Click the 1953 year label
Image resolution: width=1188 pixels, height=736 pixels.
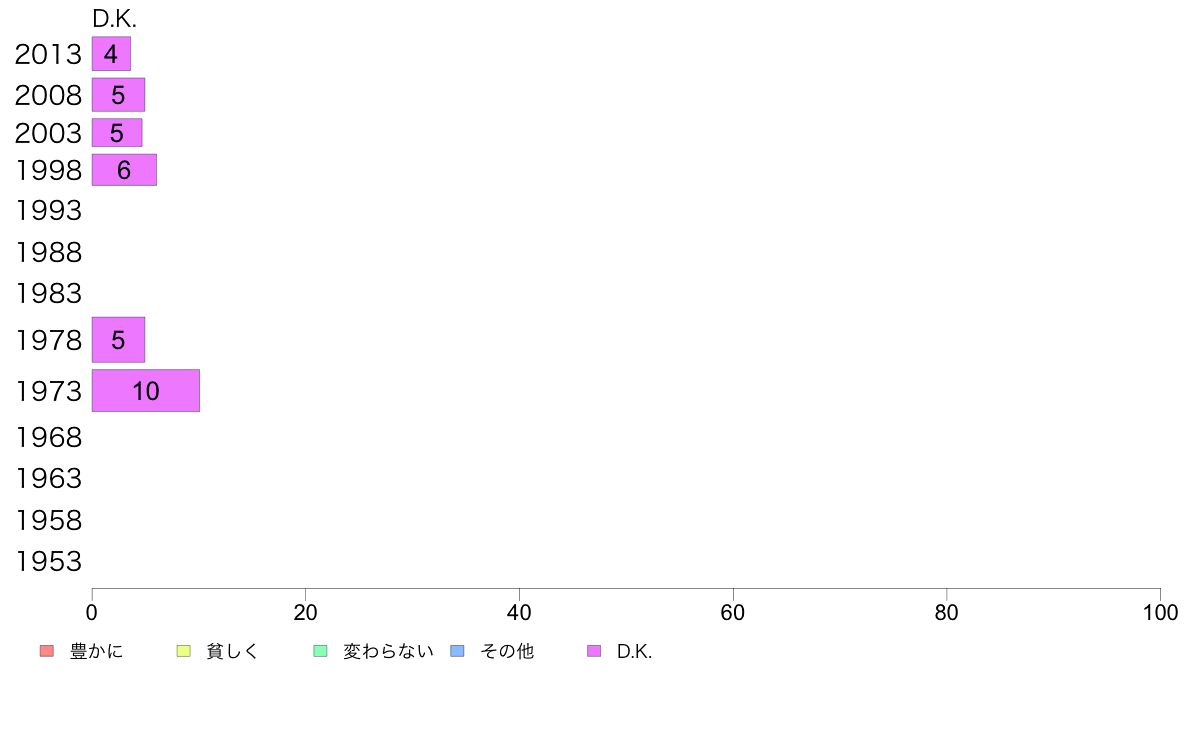pyautogui.click(x=48, y=562)
